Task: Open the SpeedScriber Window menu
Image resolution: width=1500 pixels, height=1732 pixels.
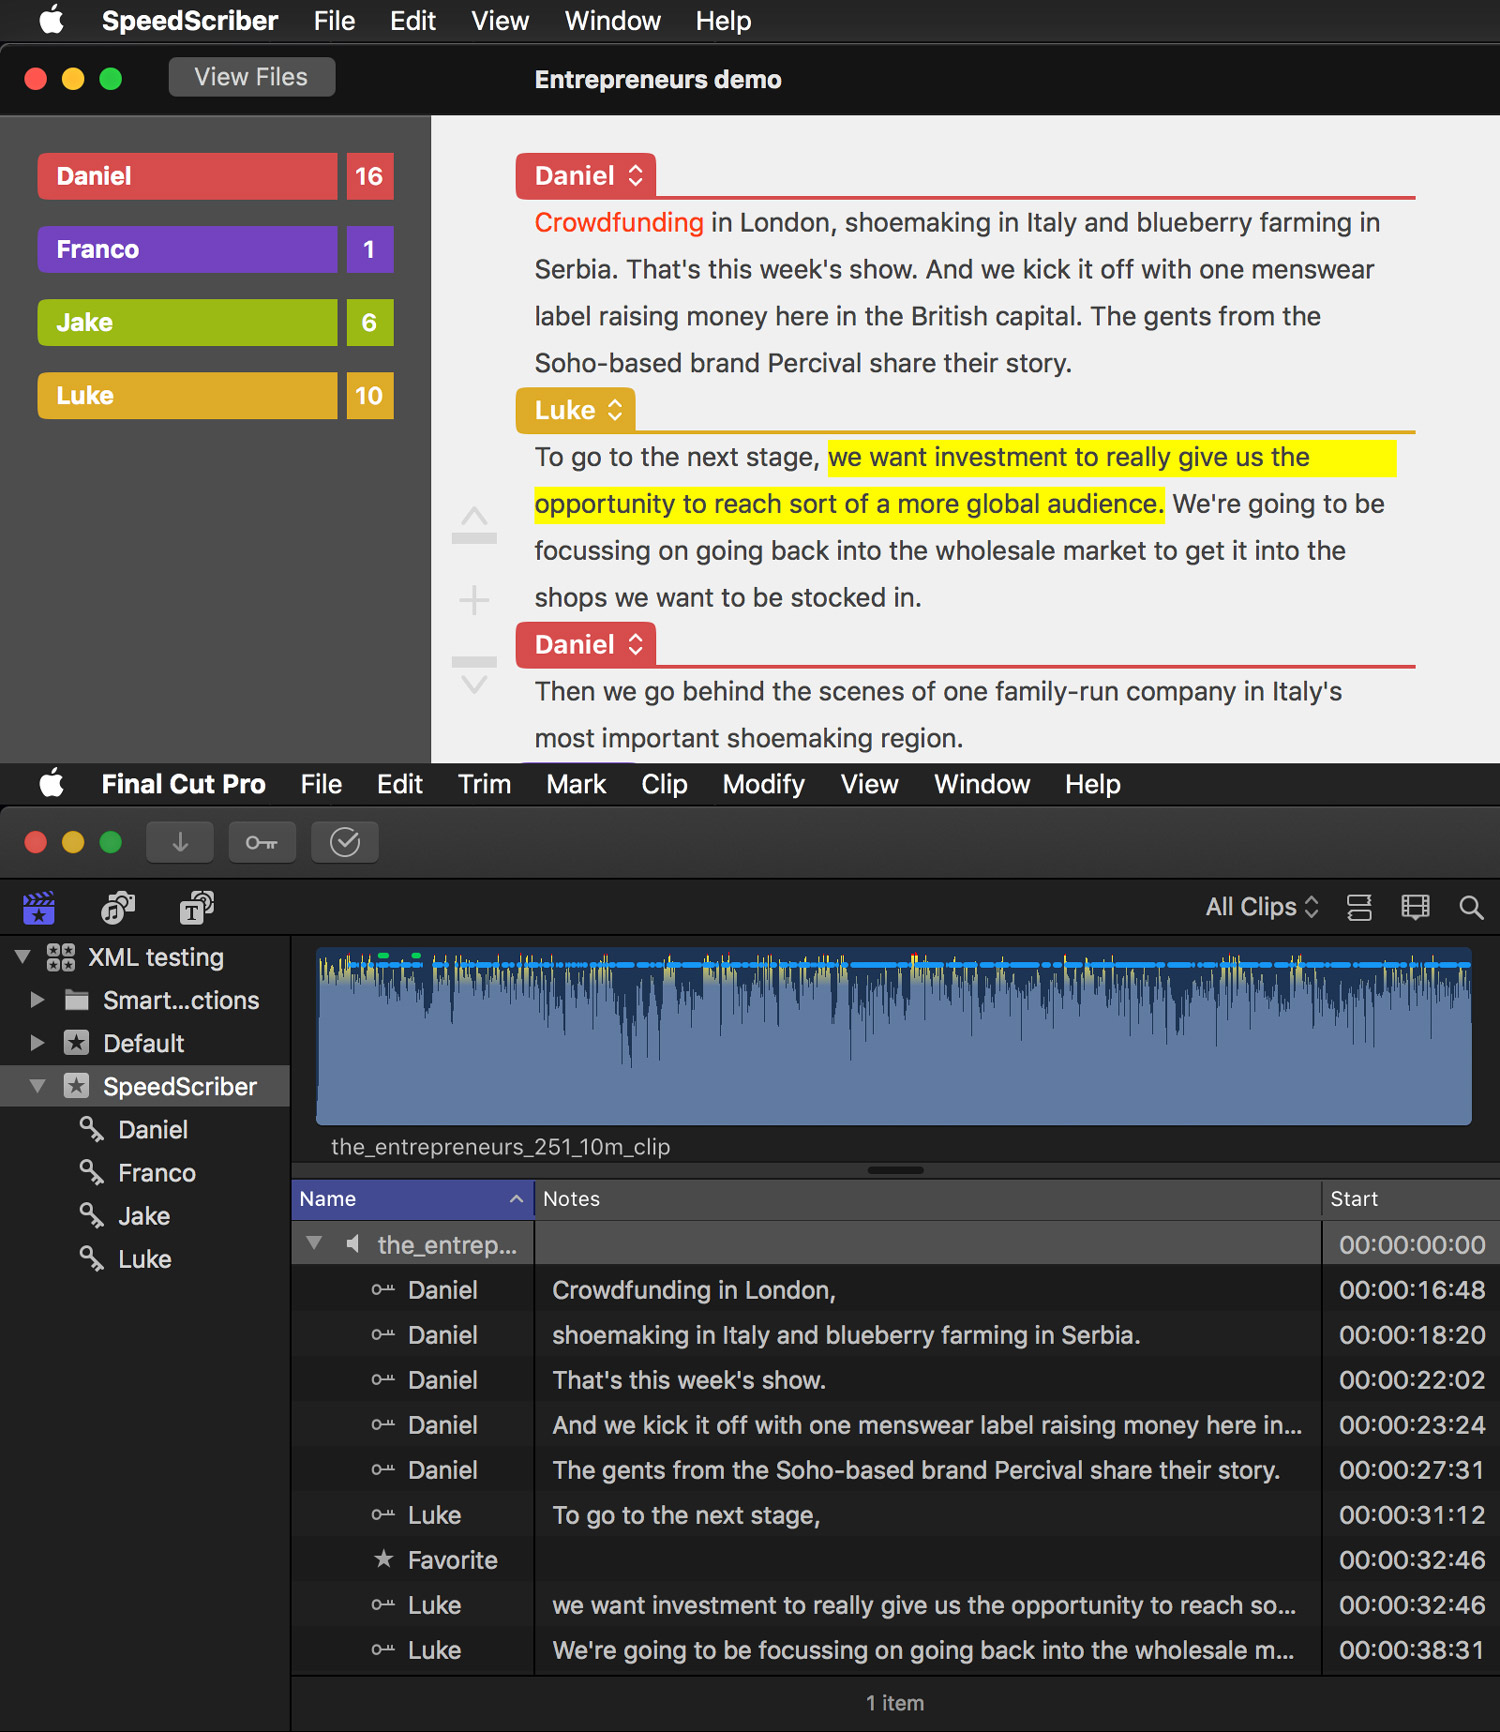Action: tap(613, 20)
